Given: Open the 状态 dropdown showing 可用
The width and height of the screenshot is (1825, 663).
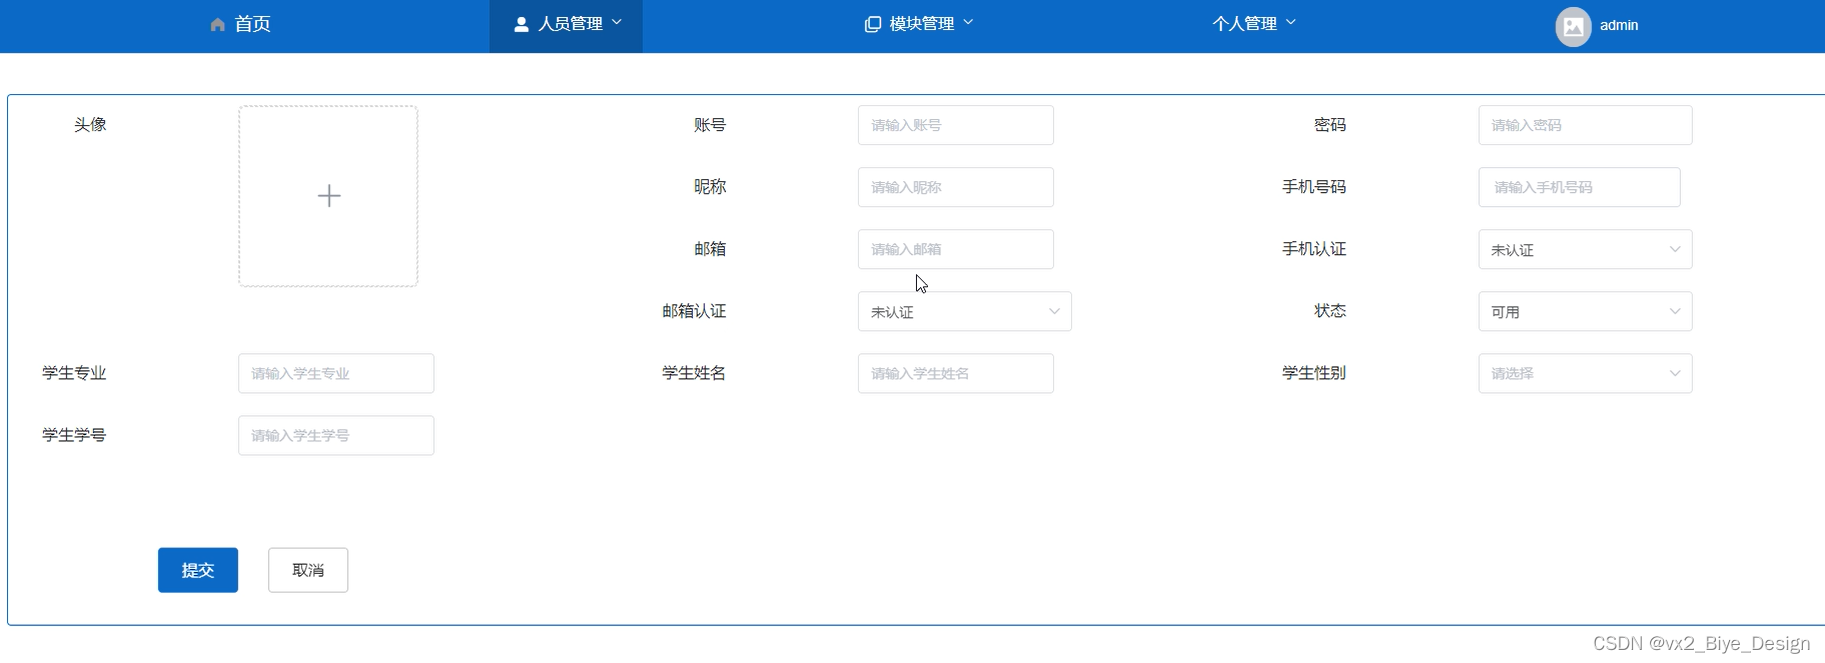Looking at the screenshot, I should 1585,311.
